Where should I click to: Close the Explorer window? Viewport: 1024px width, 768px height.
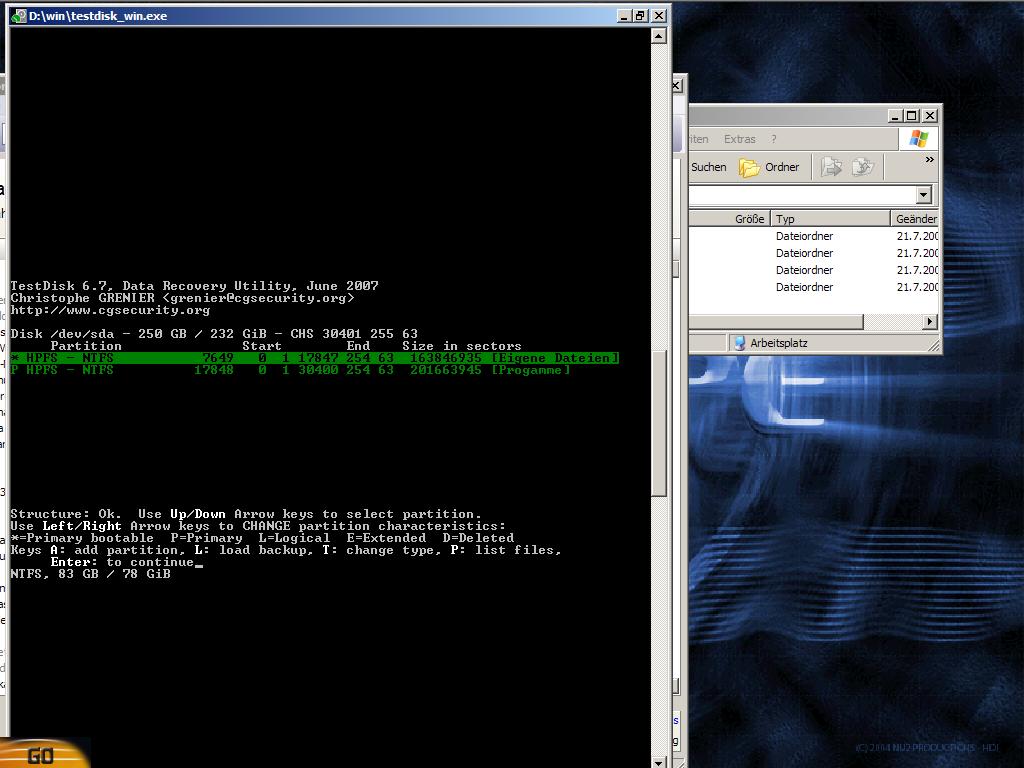point(930,116)
